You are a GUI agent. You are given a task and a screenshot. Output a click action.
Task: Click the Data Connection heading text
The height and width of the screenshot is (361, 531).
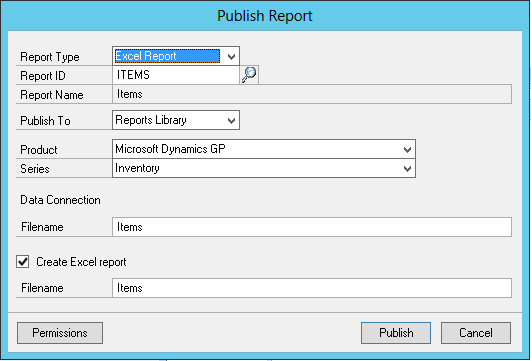tap(60, 200)
